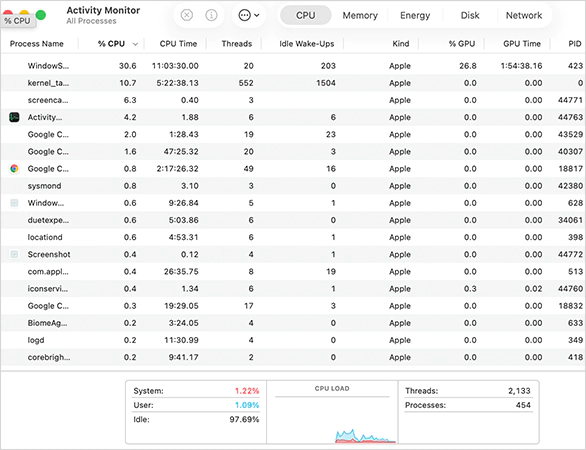586x450 pixels.
Task: Click the Threads total 2,133
Action: [x=519, y=391]
